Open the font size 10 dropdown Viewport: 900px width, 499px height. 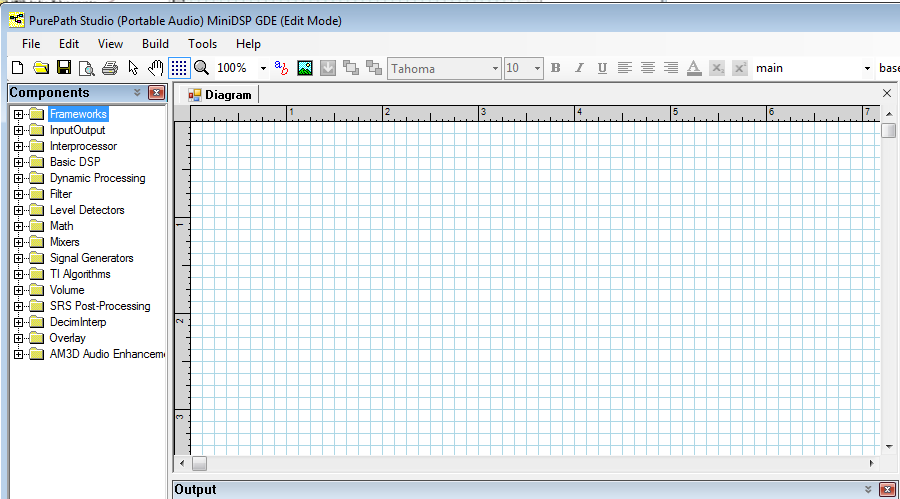(x=537, y=69)
